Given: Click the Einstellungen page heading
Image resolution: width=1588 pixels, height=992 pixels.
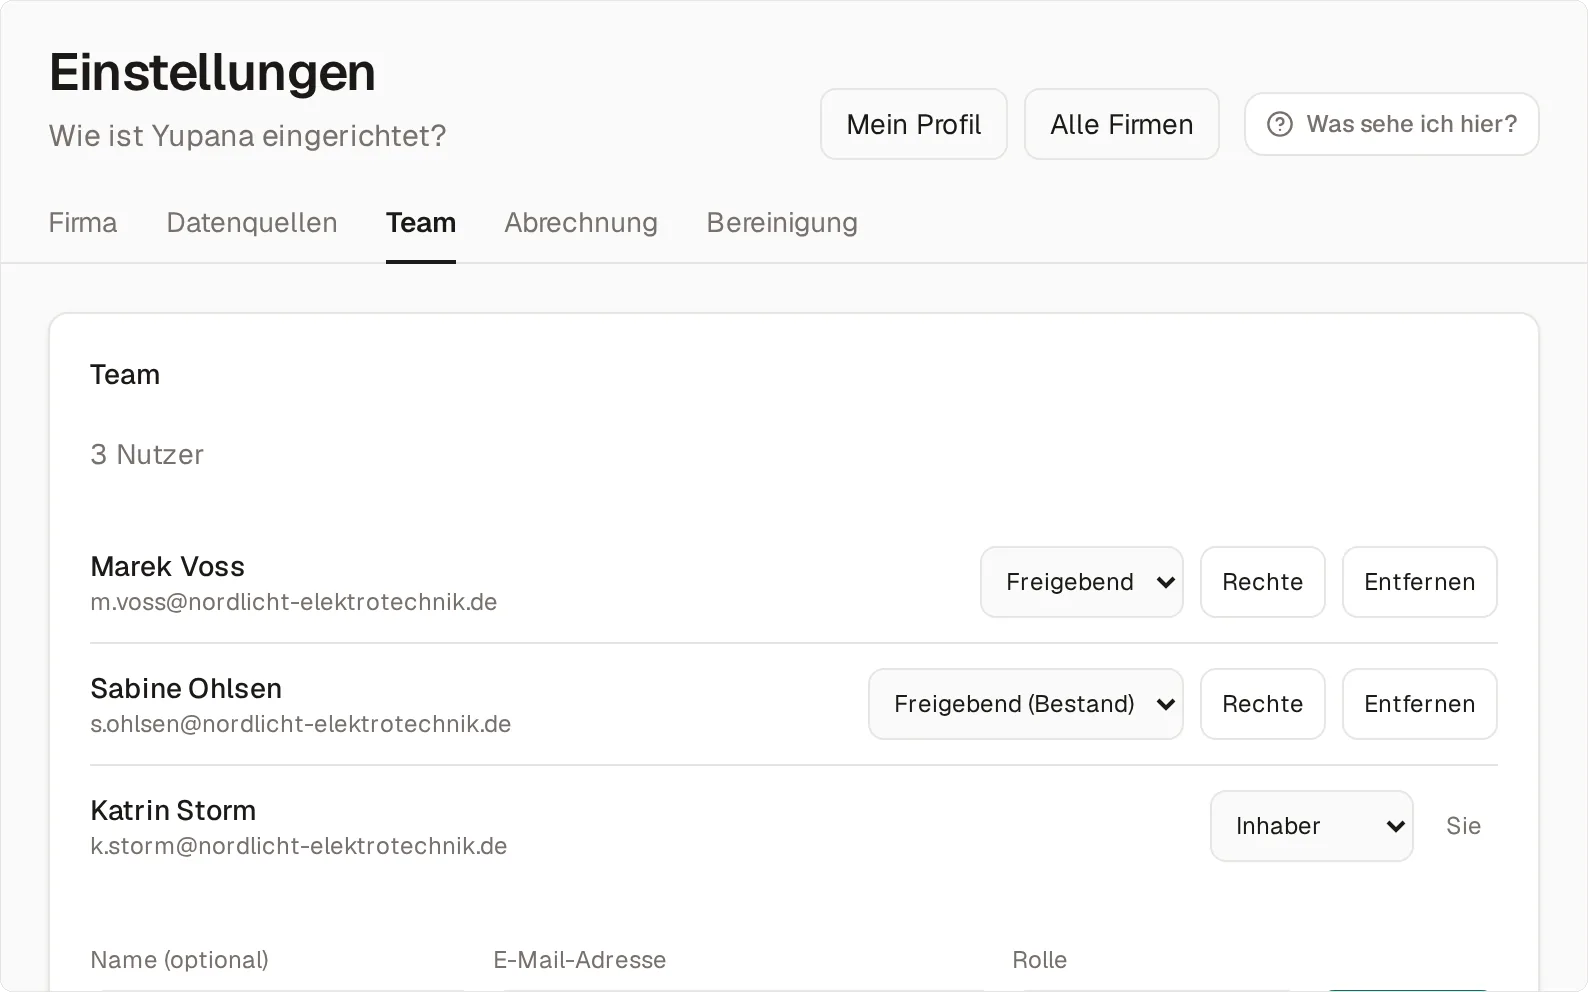Looking at the screenshot, I should tap(212, 72).
